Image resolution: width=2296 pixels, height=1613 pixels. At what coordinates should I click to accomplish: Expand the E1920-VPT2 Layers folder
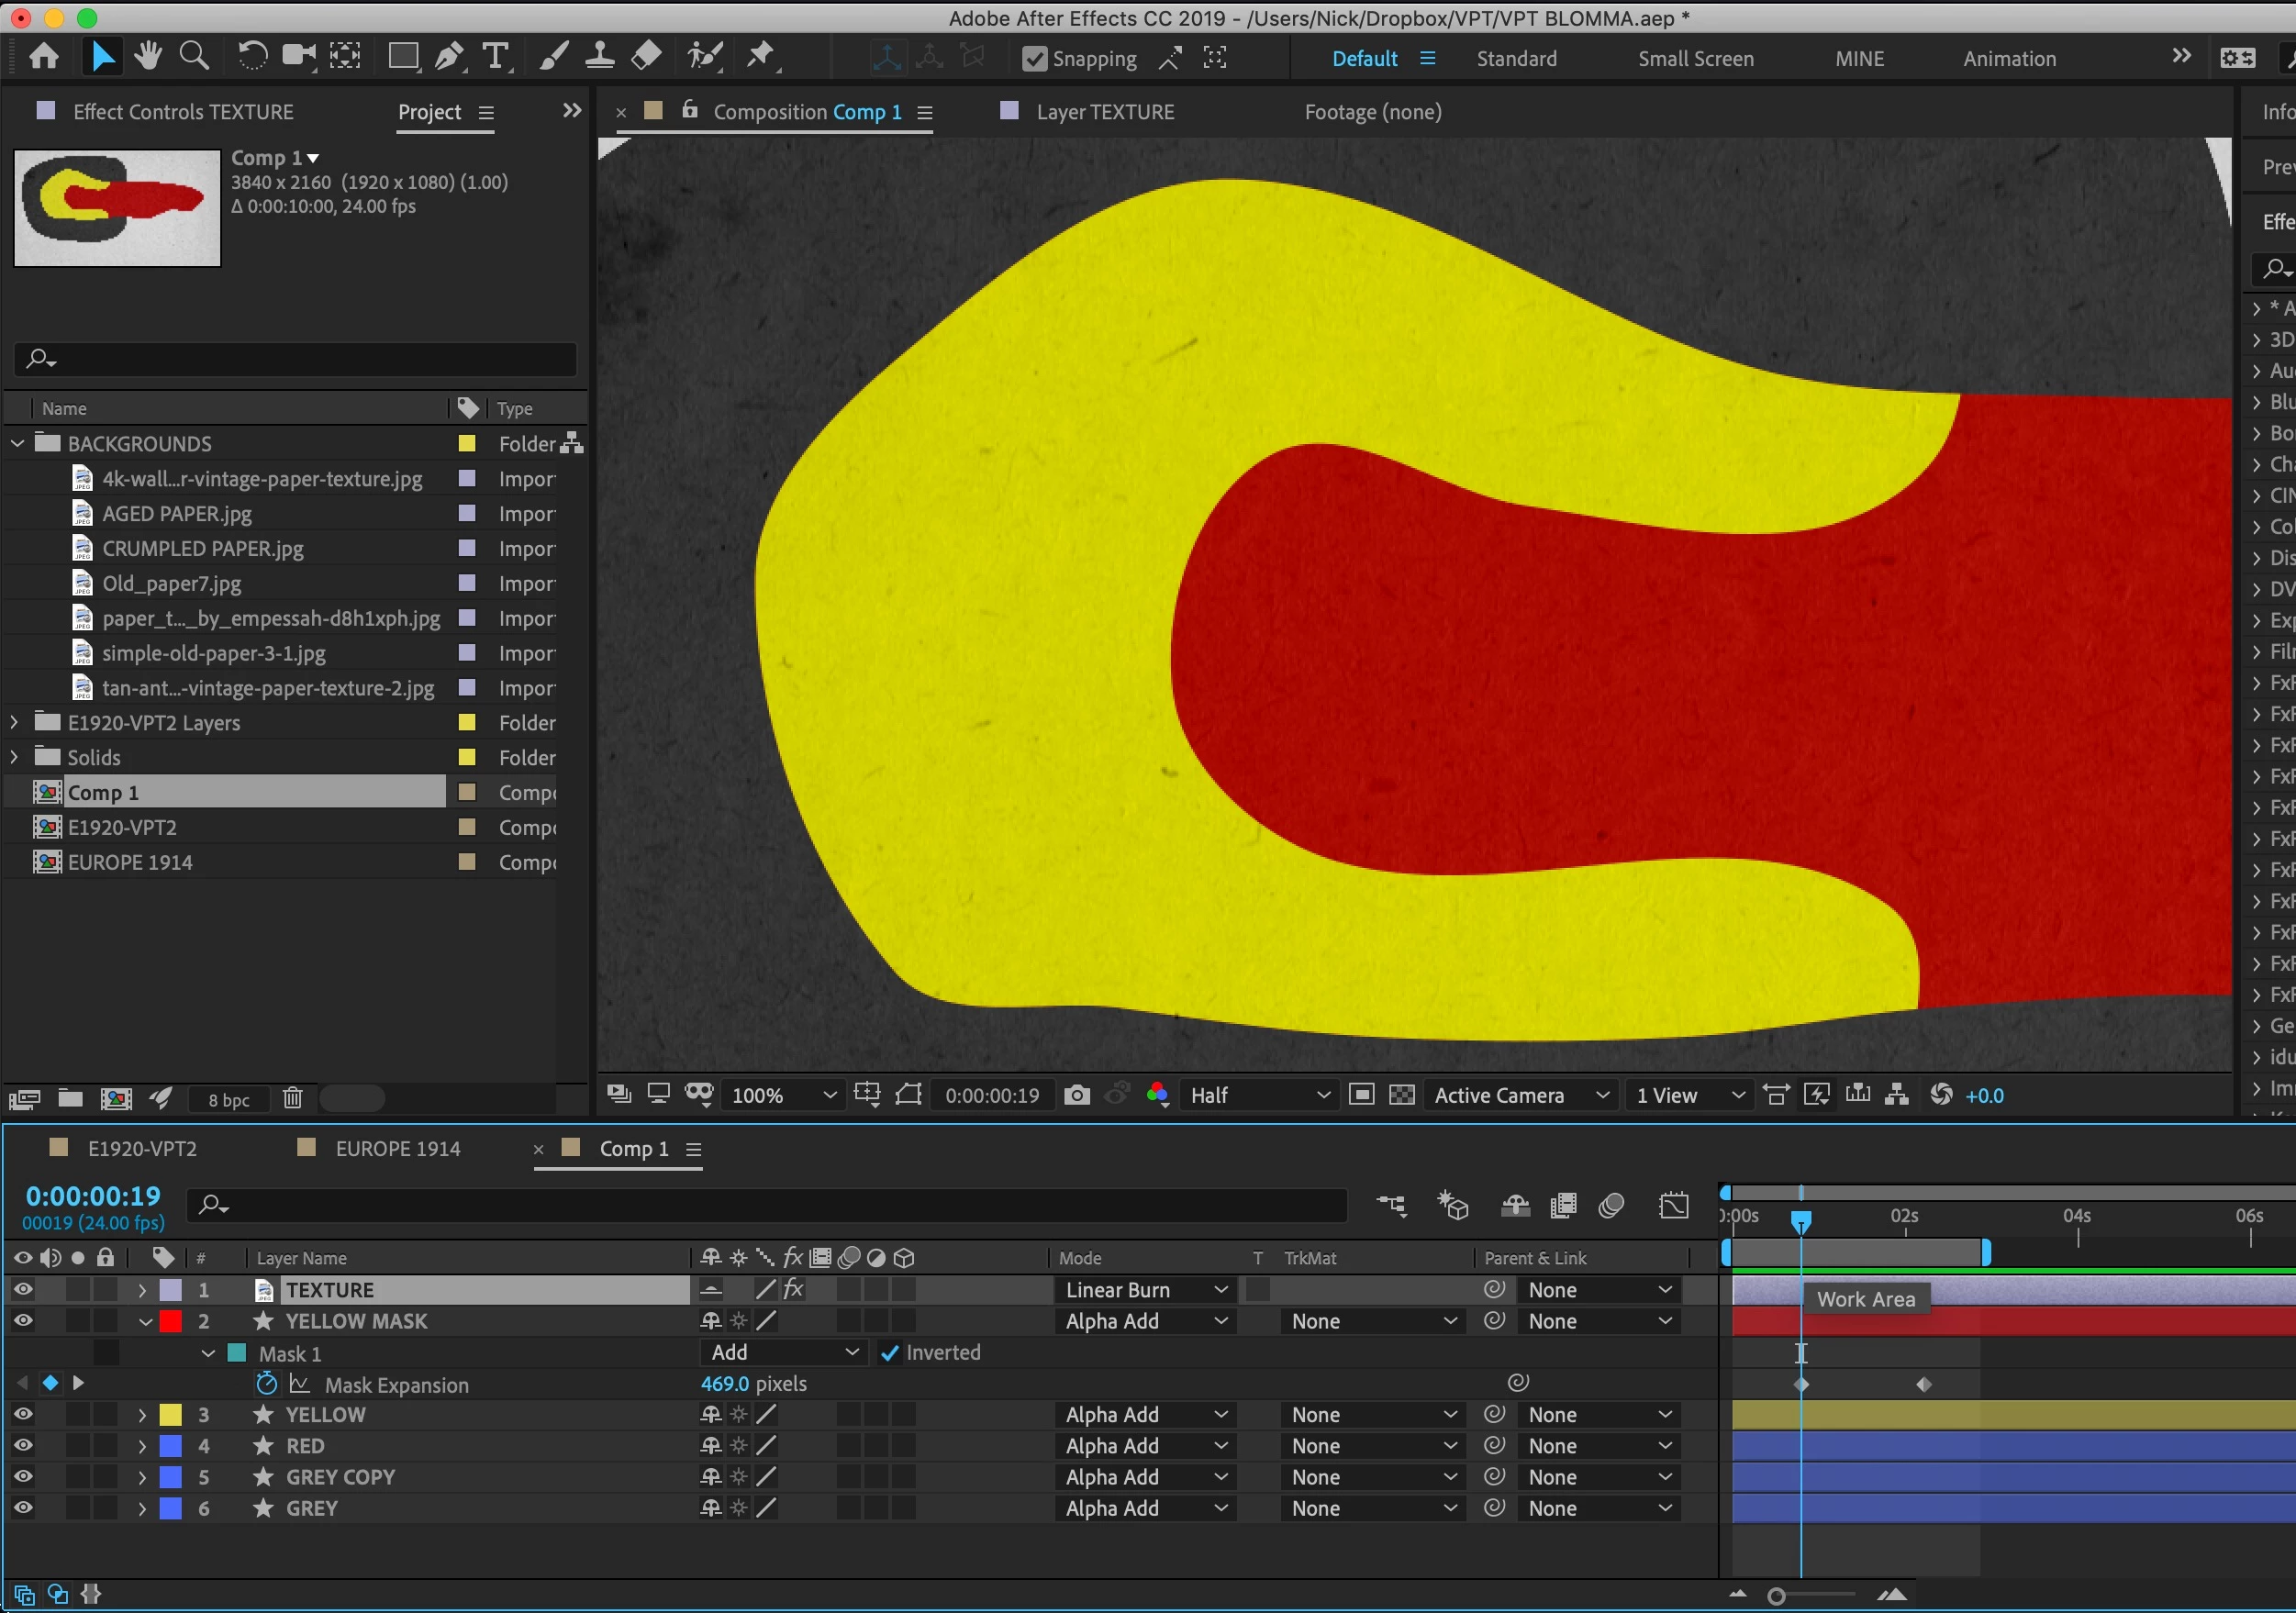pyautogui.click(x=14, y=722)
